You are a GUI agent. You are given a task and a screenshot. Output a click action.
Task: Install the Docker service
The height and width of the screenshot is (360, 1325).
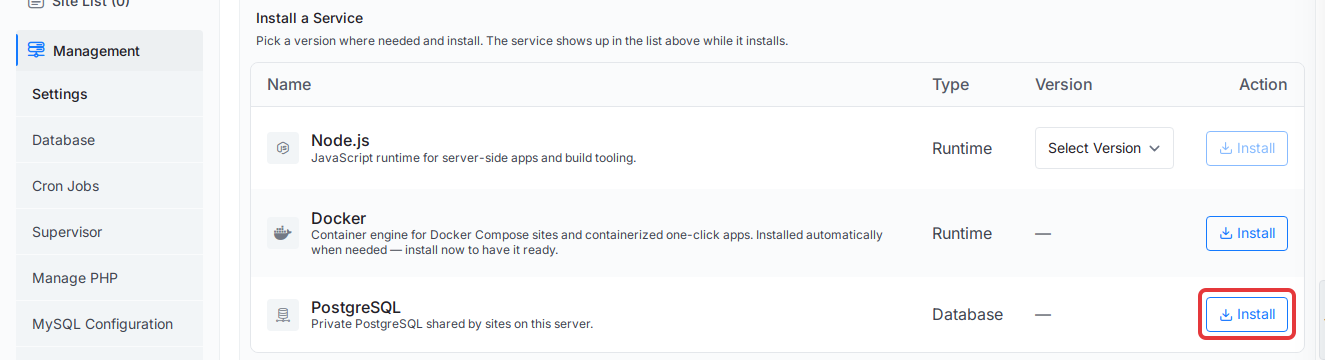[x=1247, y=233]
